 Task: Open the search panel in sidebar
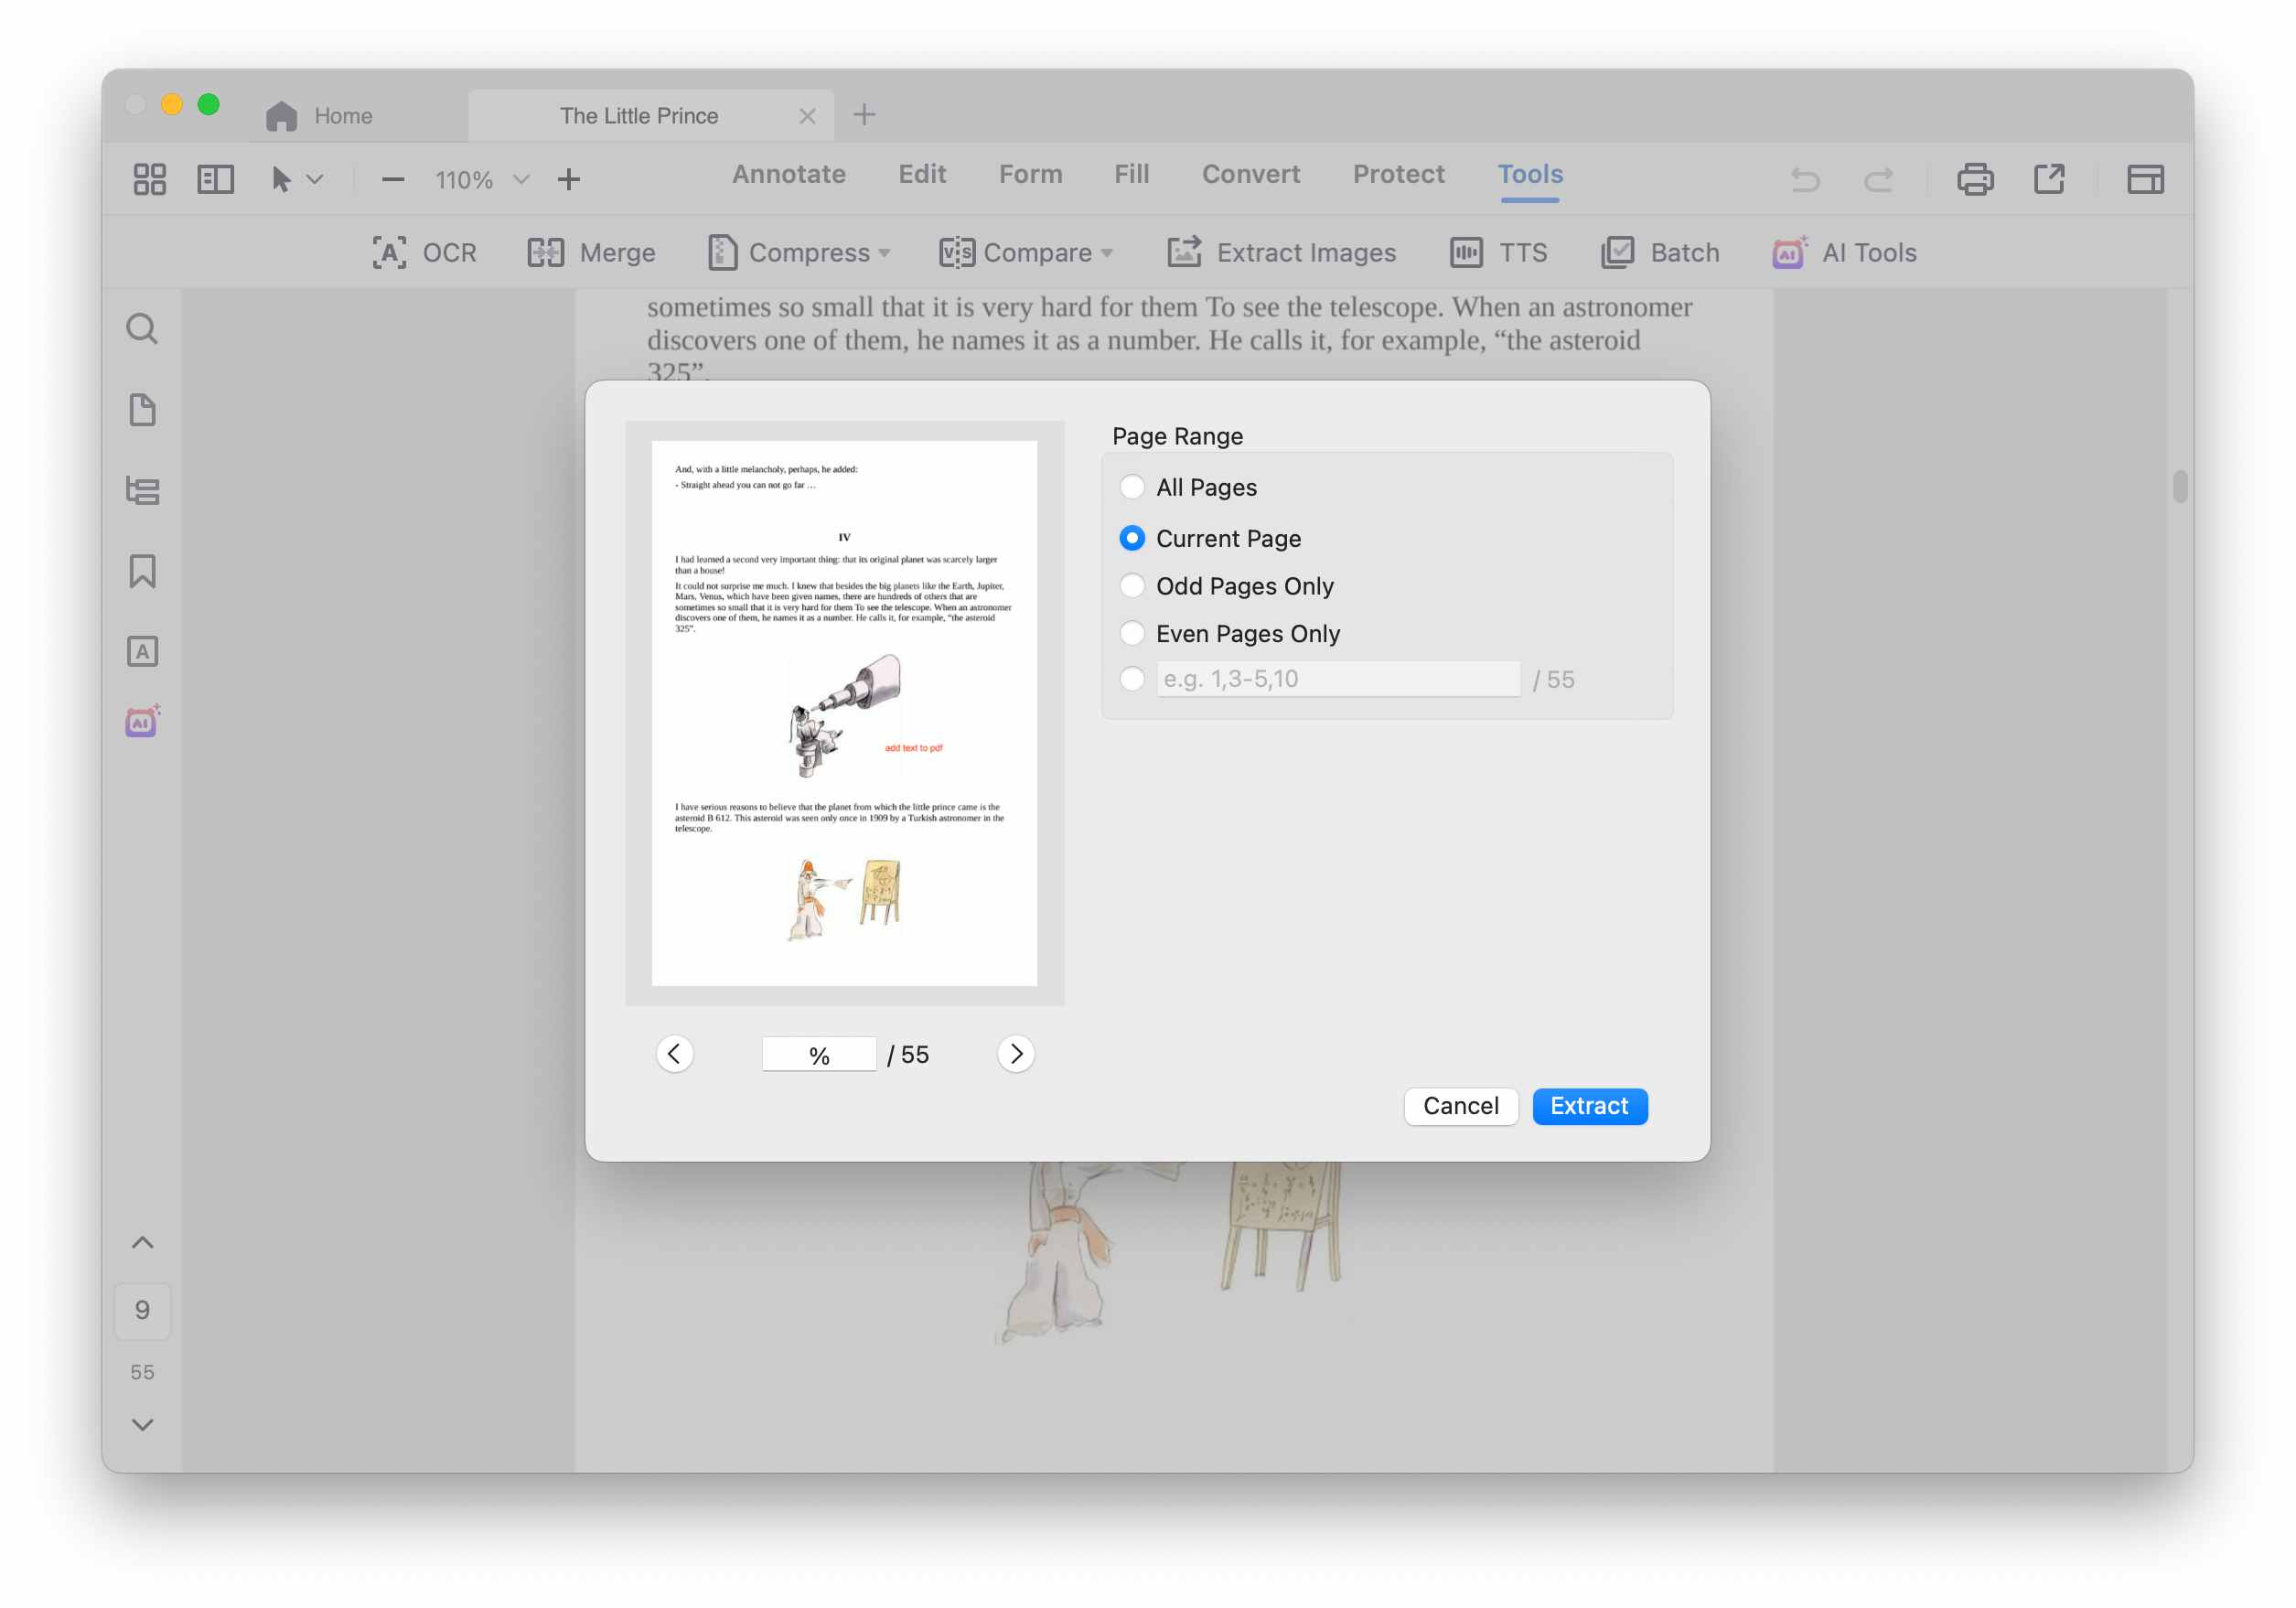(142, 329)
